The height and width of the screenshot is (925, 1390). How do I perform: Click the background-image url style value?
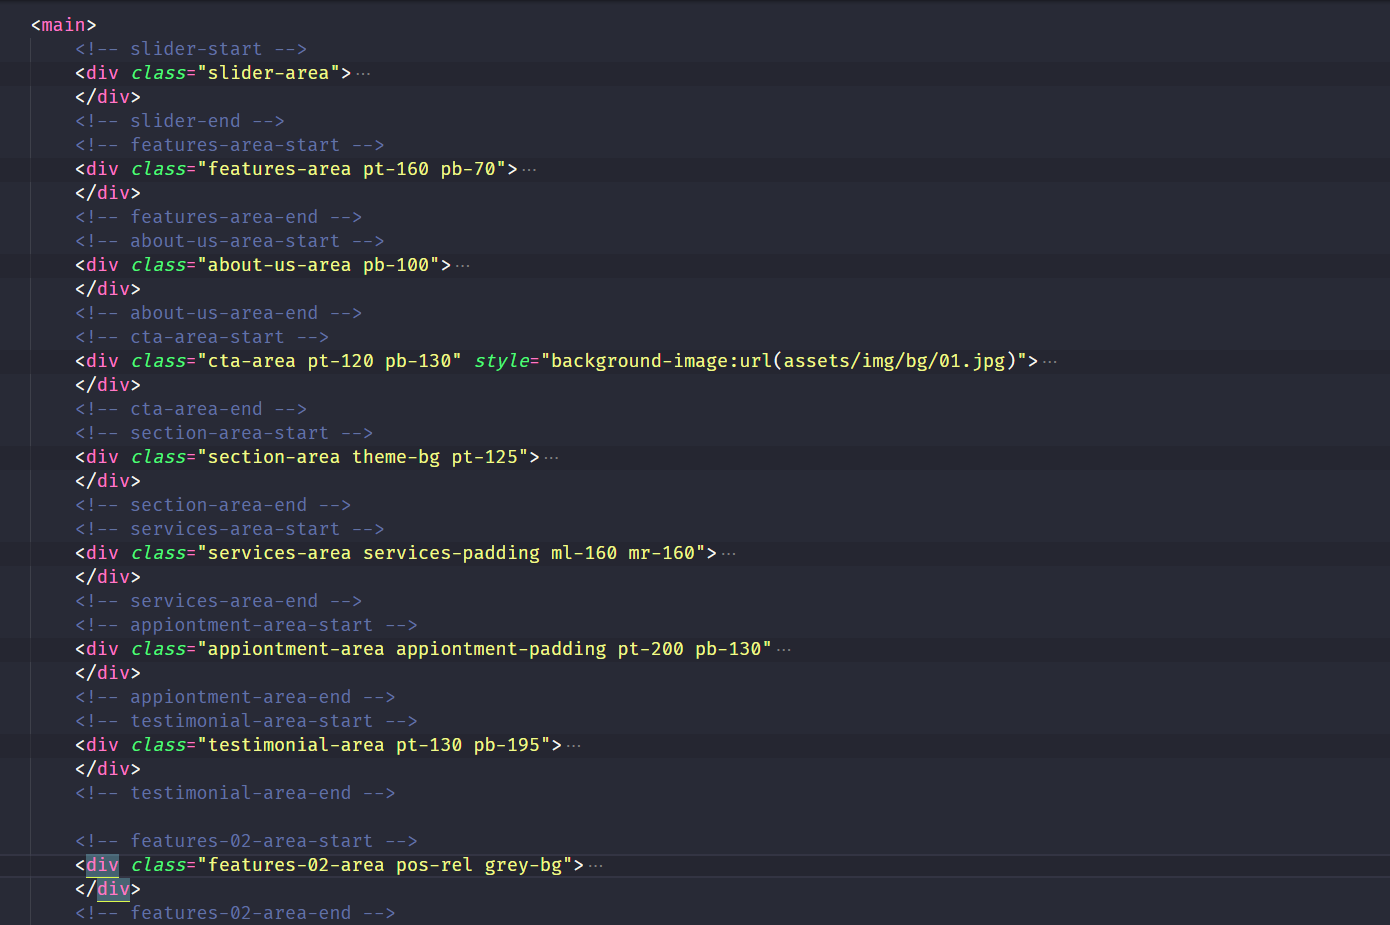point(788,361)
